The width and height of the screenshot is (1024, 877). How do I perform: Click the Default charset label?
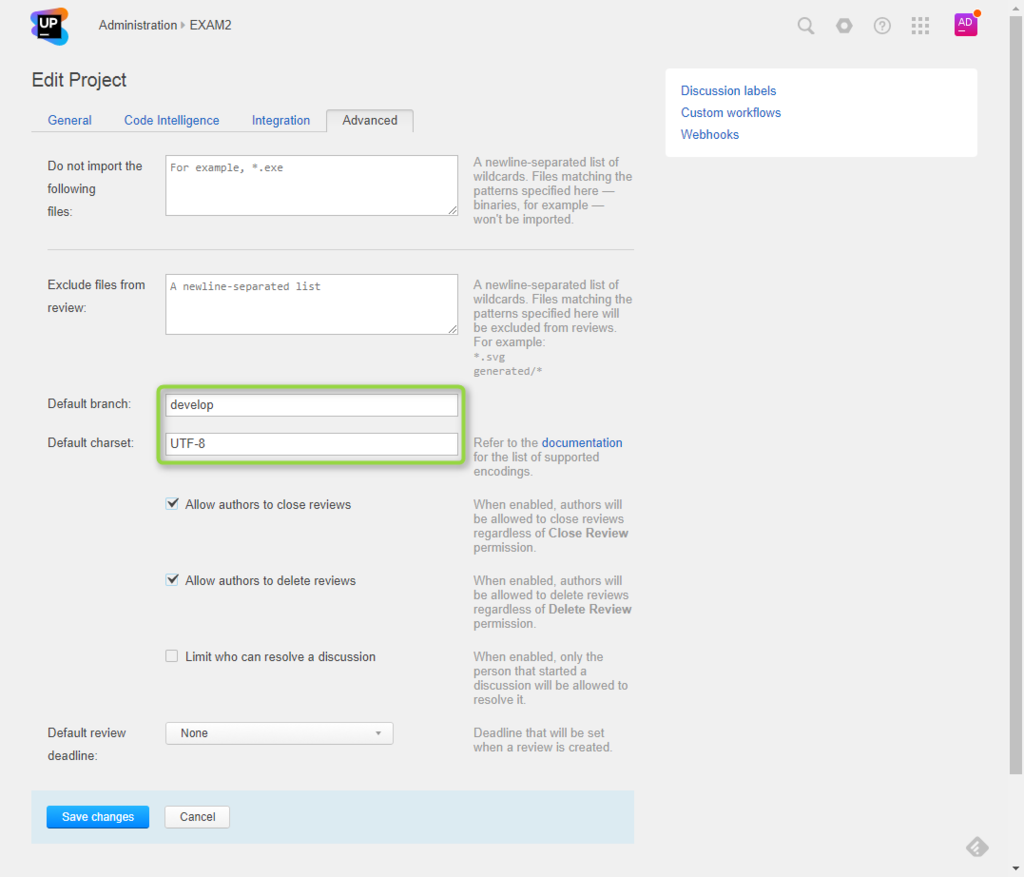click(x=90, y=442)
